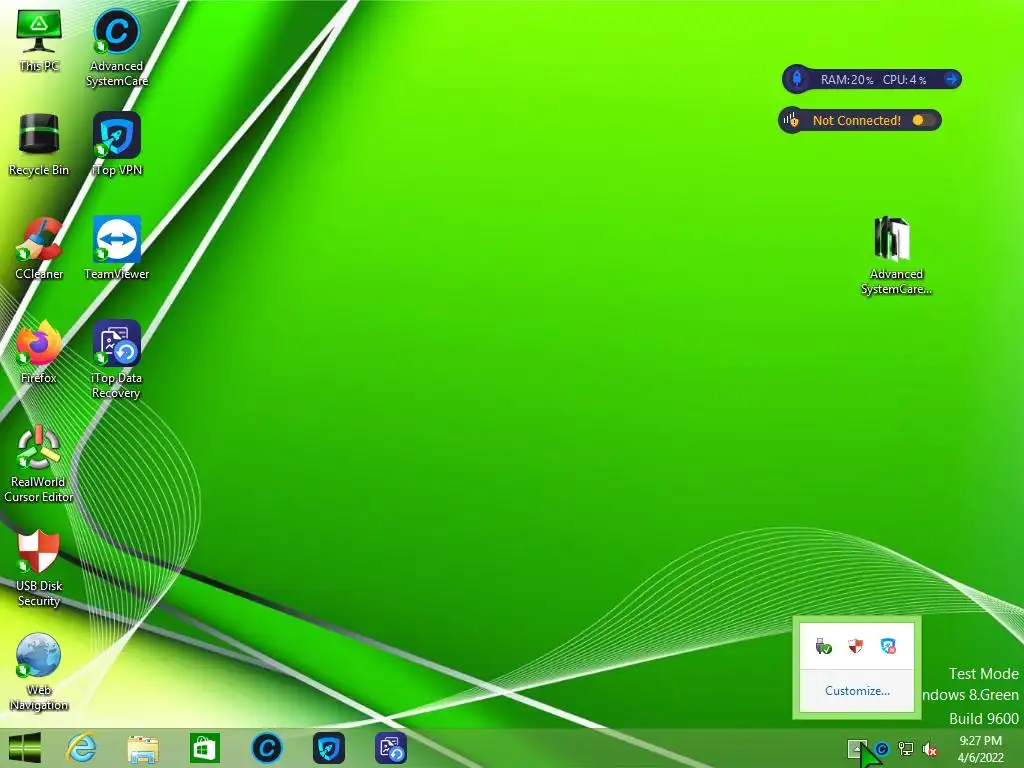Viewport: 1024px width, 768px height.
Task: Launch USB Disk Security desktop shortcut
Action: tap(39, 567)
